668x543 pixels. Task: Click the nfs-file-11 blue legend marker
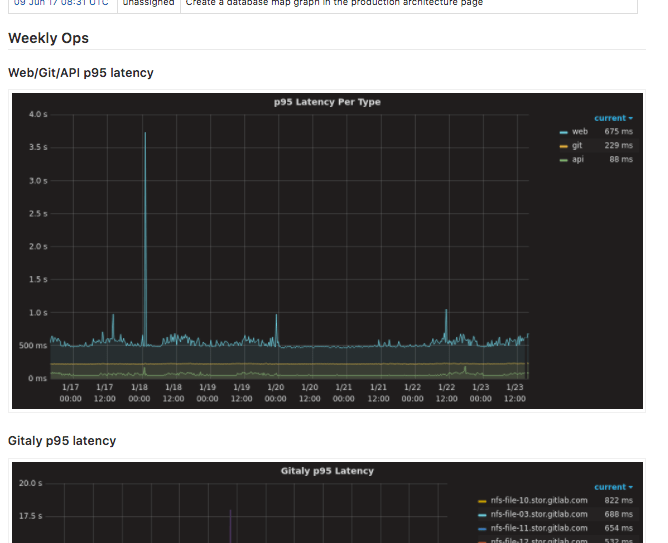click(x=483, y=528)
